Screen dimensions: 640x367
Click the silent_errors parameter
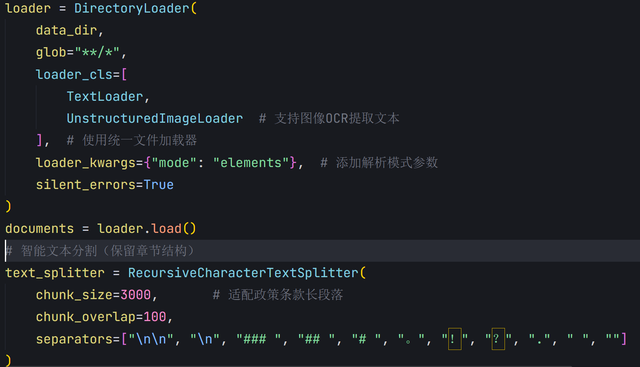85,185
